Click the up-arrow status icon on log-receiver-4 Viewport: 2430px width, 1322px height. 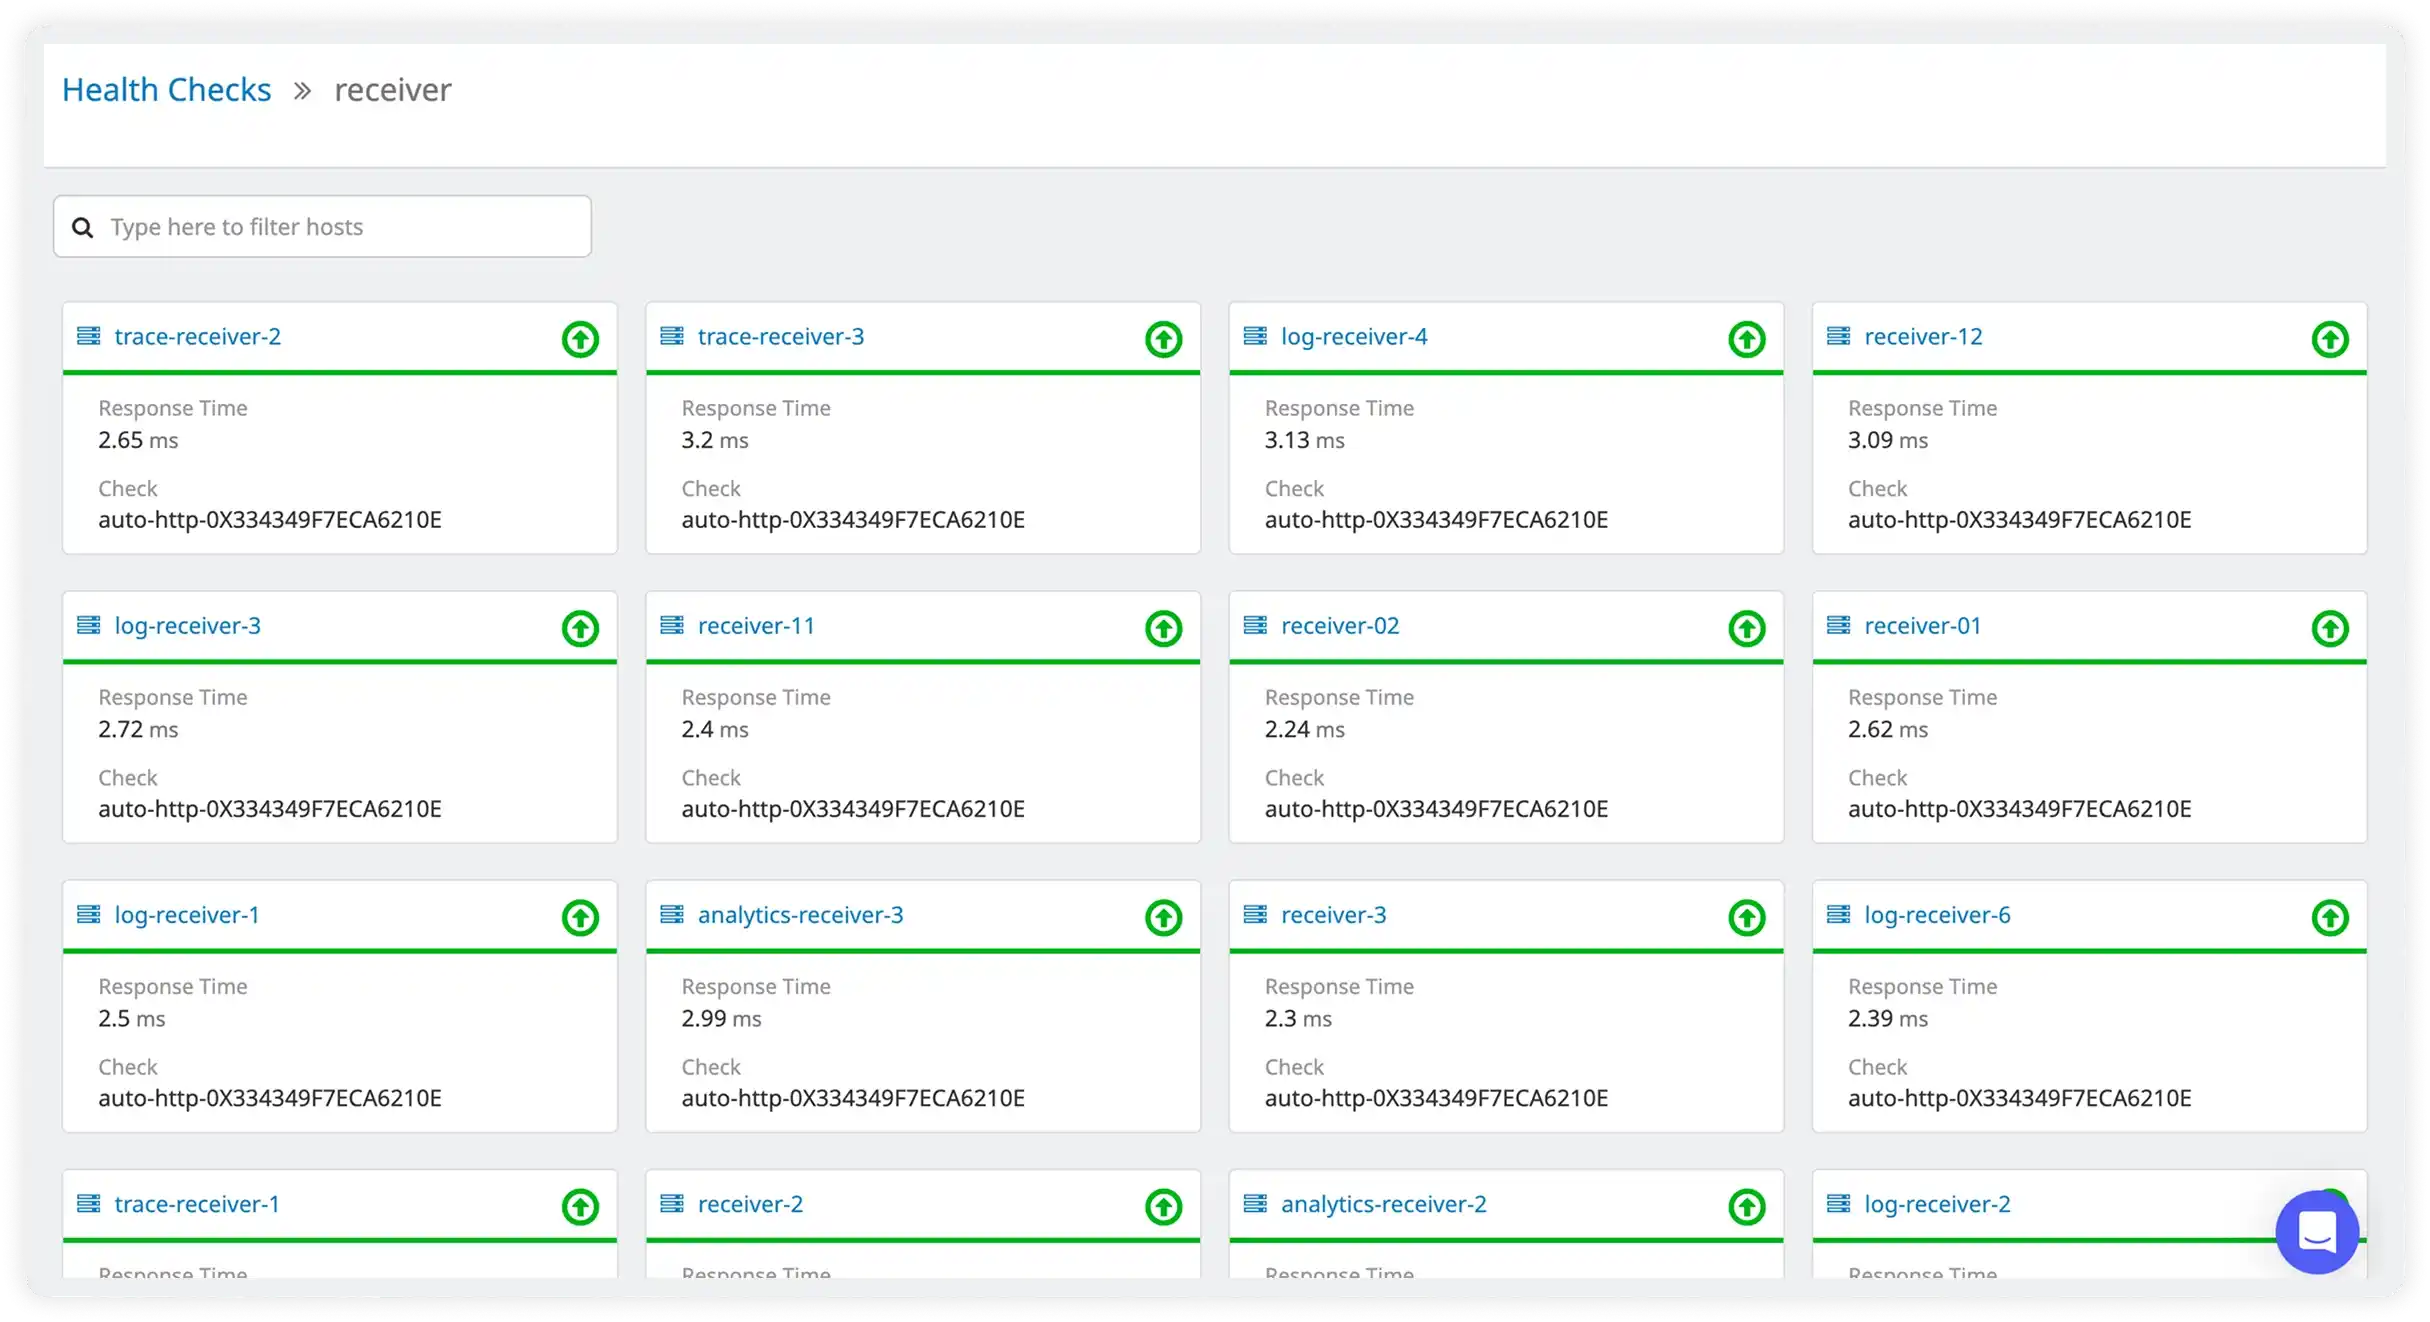(1746, 339)
